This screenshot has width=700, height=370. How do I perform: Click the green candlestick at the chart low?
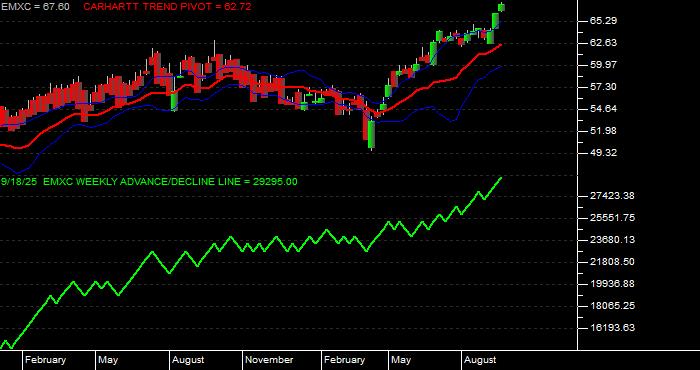(371, 135)
